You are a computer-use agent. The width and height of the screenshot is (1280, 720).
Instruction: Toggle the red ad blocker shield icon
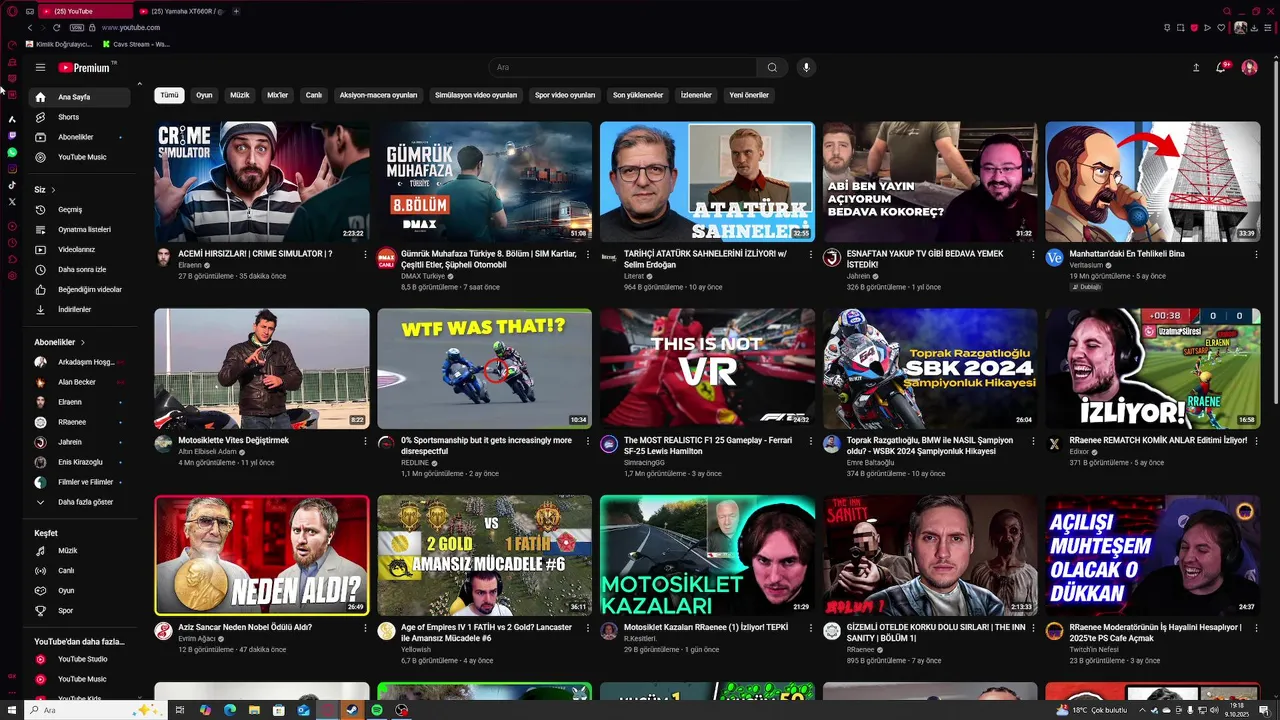(1194, 27)
